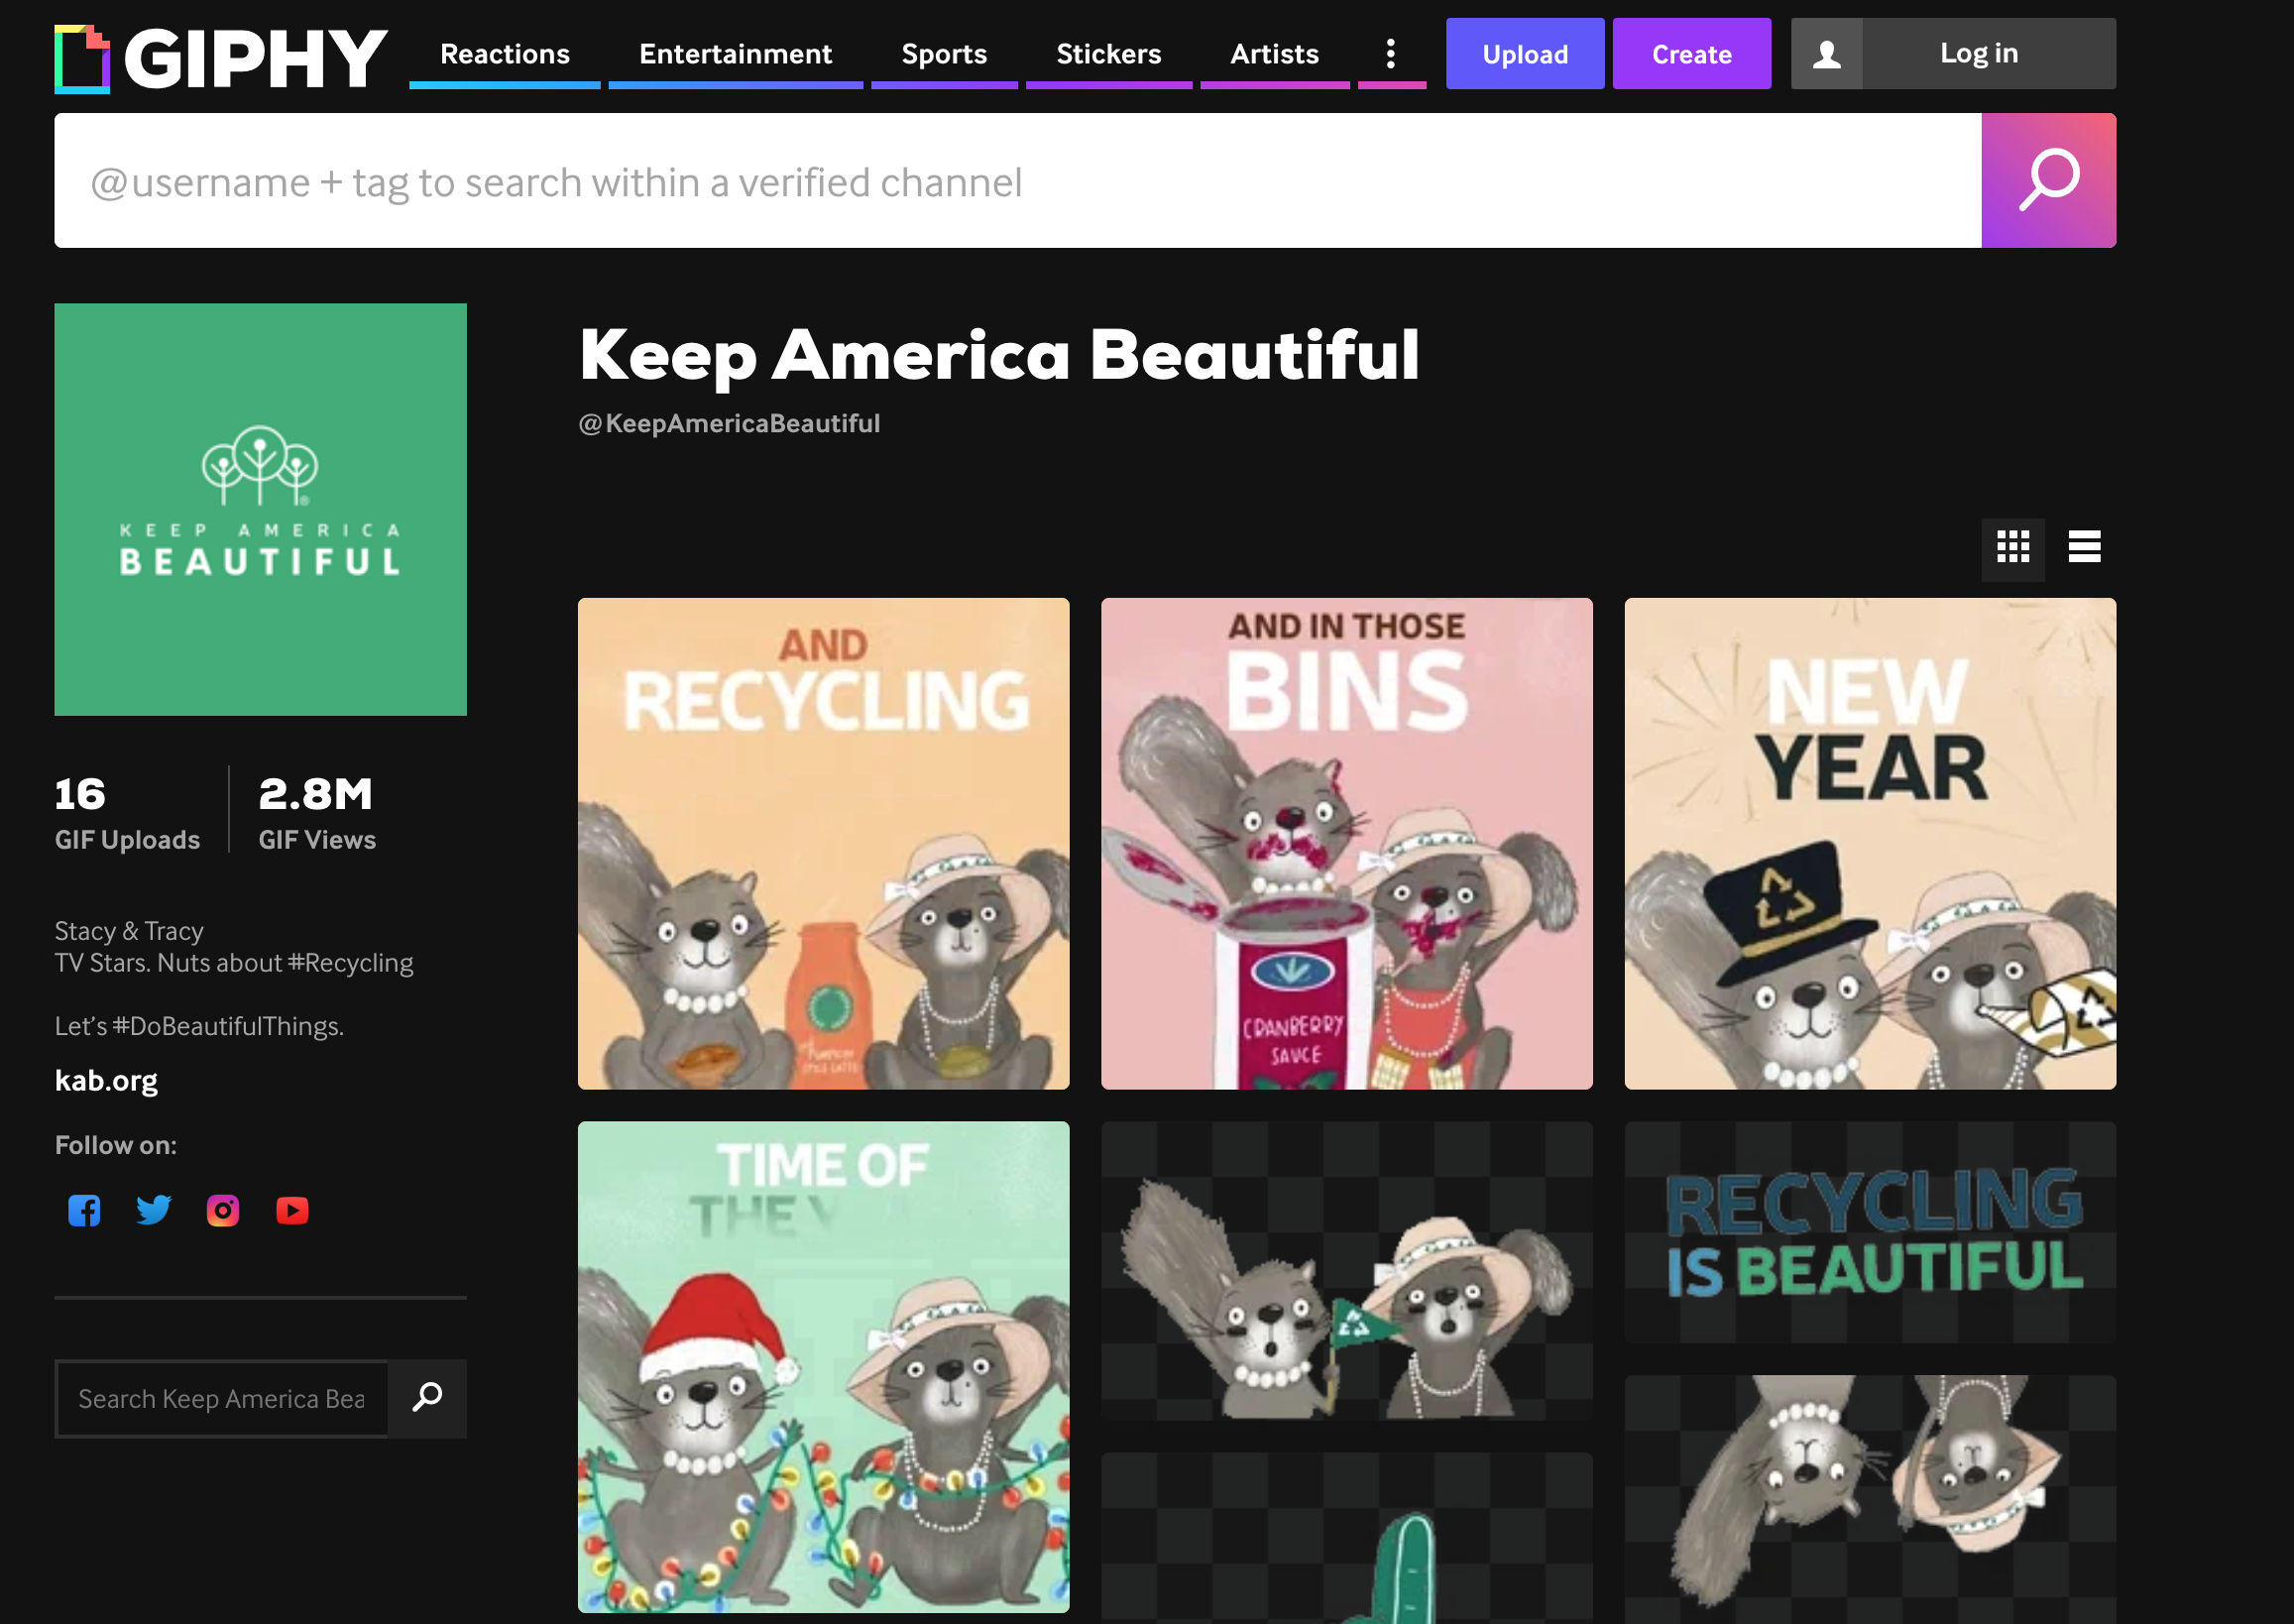Click the main search magnifier button
Viewport: 2294px width, 1624px height.
coord(2048,180)
